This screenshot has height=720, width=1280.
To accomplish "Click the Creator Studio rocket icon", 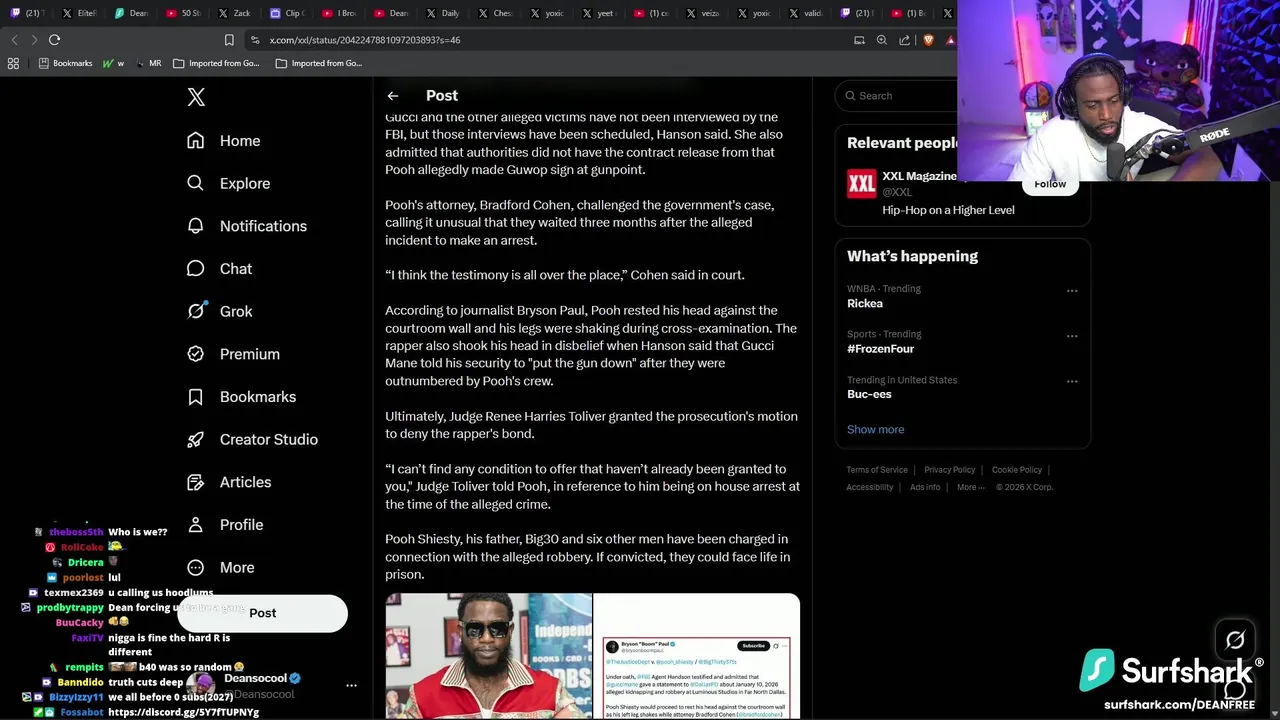I will (x=196, y=439).
